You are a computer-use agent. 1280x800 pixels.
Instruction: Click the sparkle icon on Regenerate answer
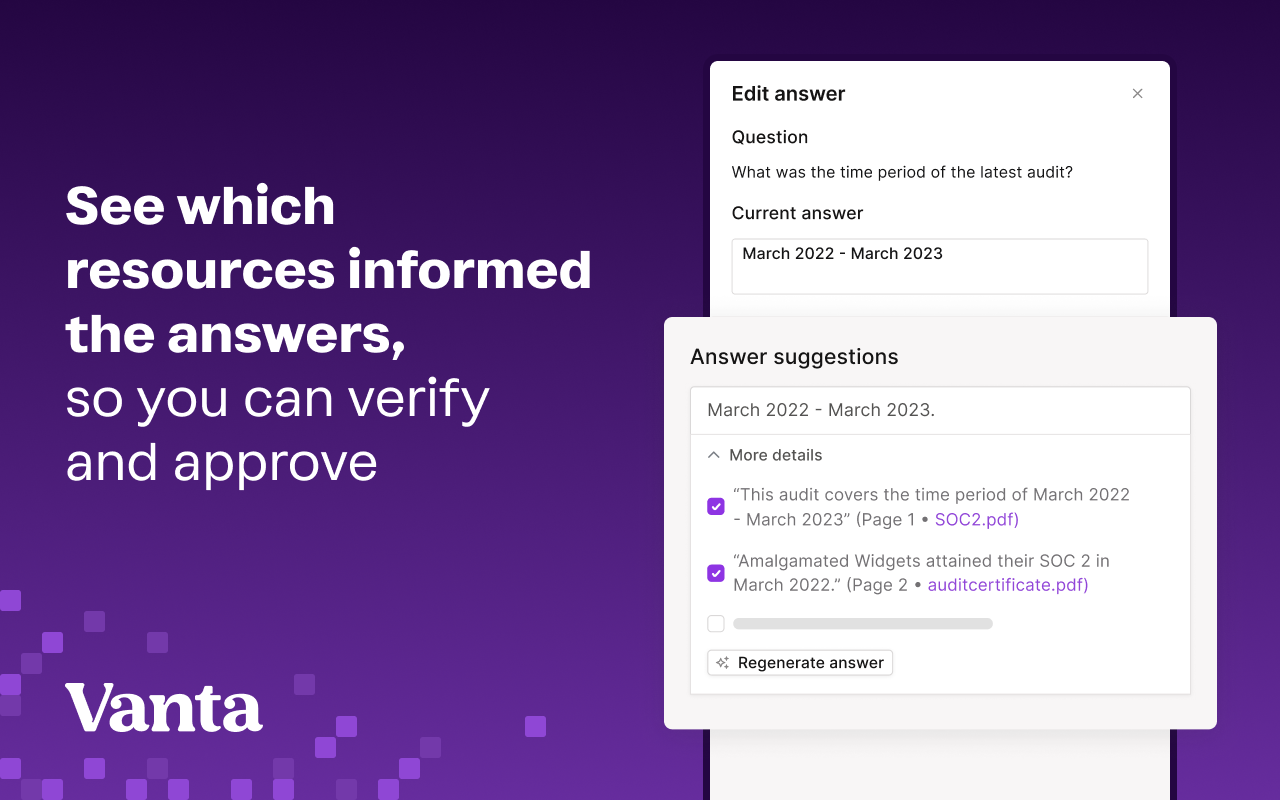(721, 662)
